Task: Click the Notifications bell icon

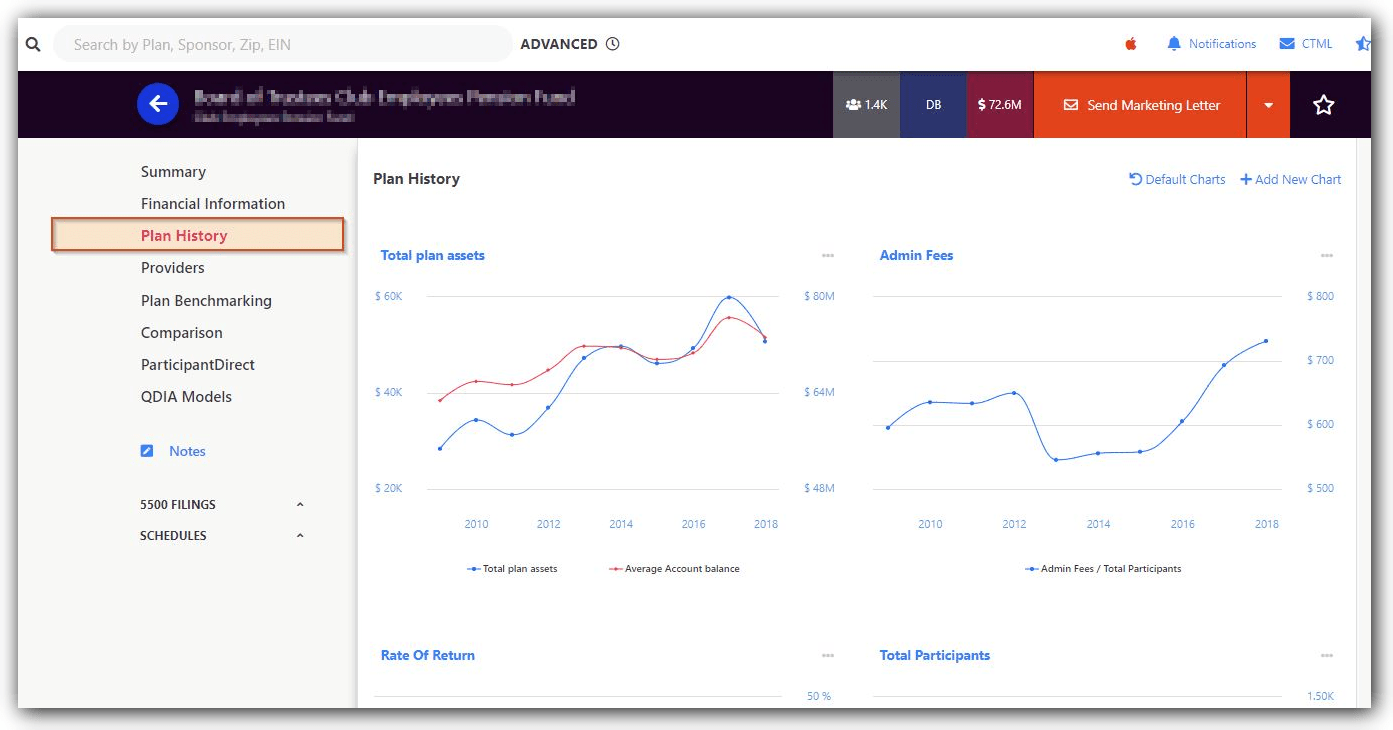Action: pos(1174,44)
